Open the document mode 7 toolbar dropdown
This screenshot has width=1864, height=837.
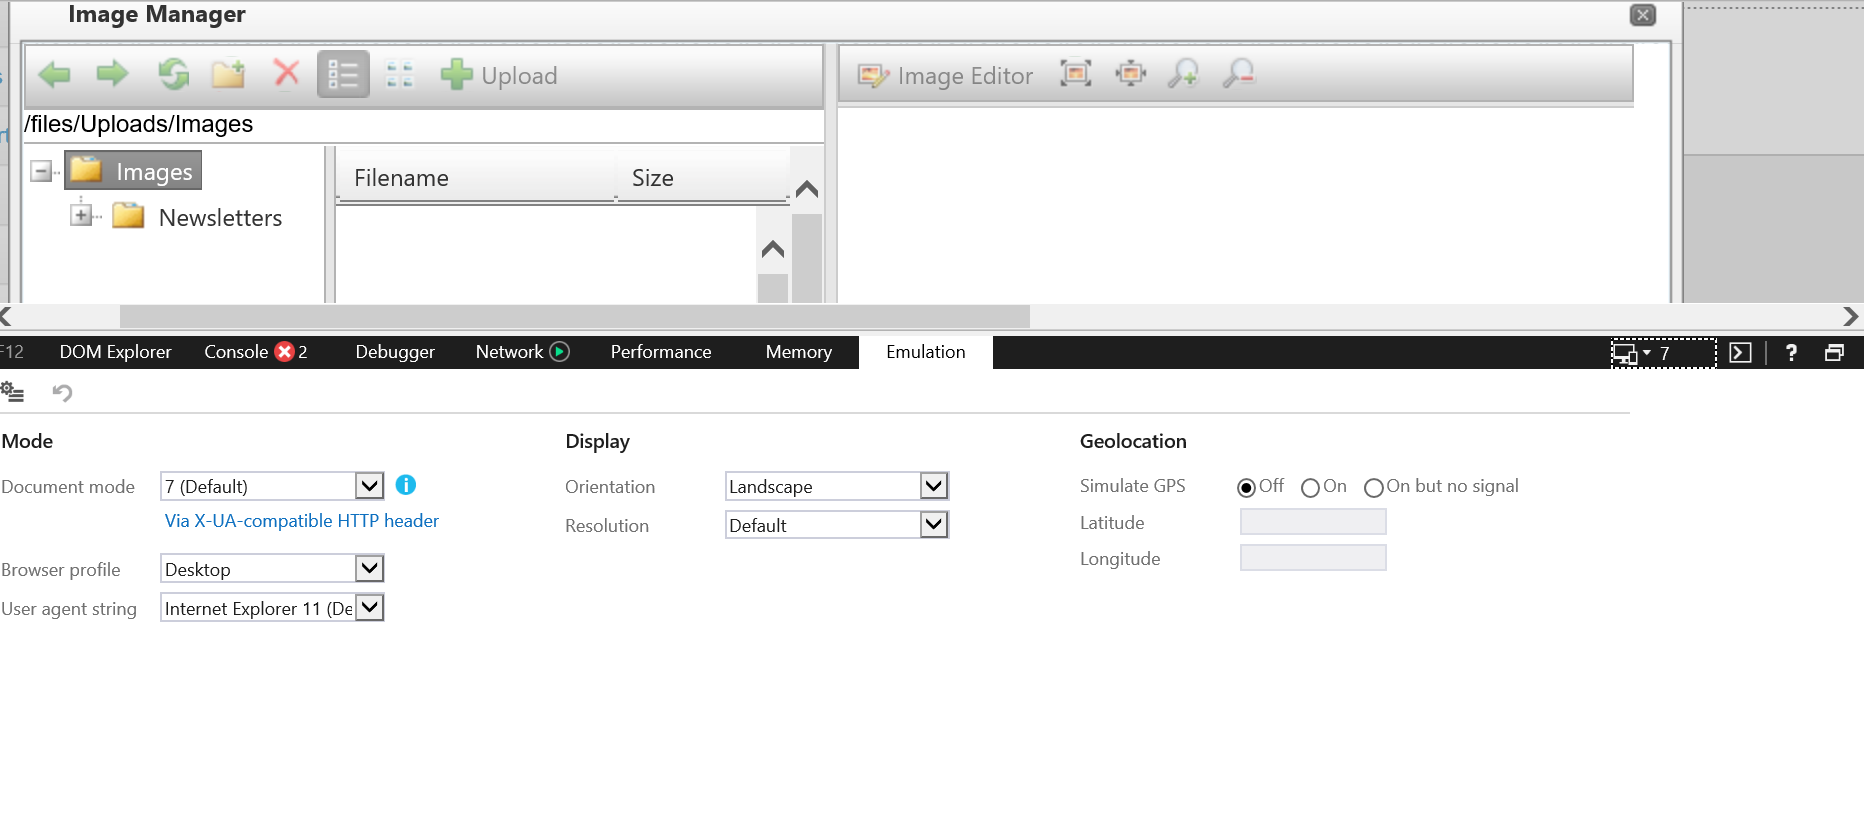pyautogui.click(x=1663, y=353)
